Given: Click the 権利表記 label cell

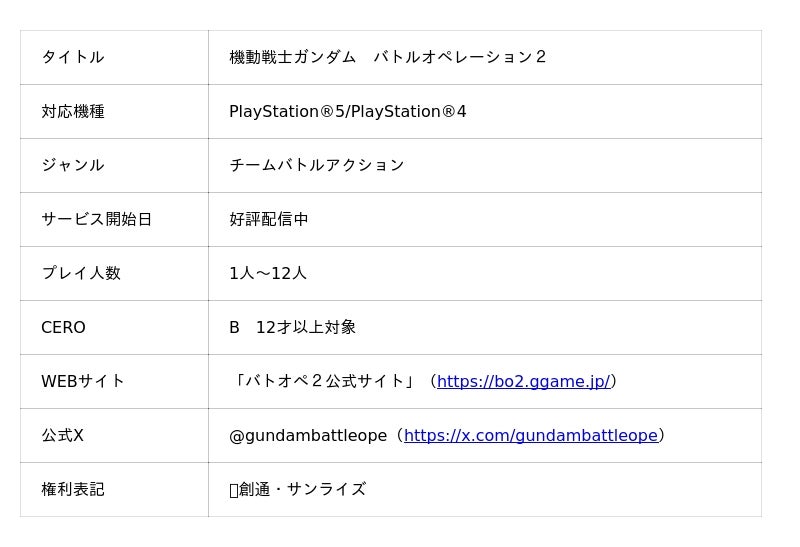Looking at the screenshot, I should [x=73, y=490].
